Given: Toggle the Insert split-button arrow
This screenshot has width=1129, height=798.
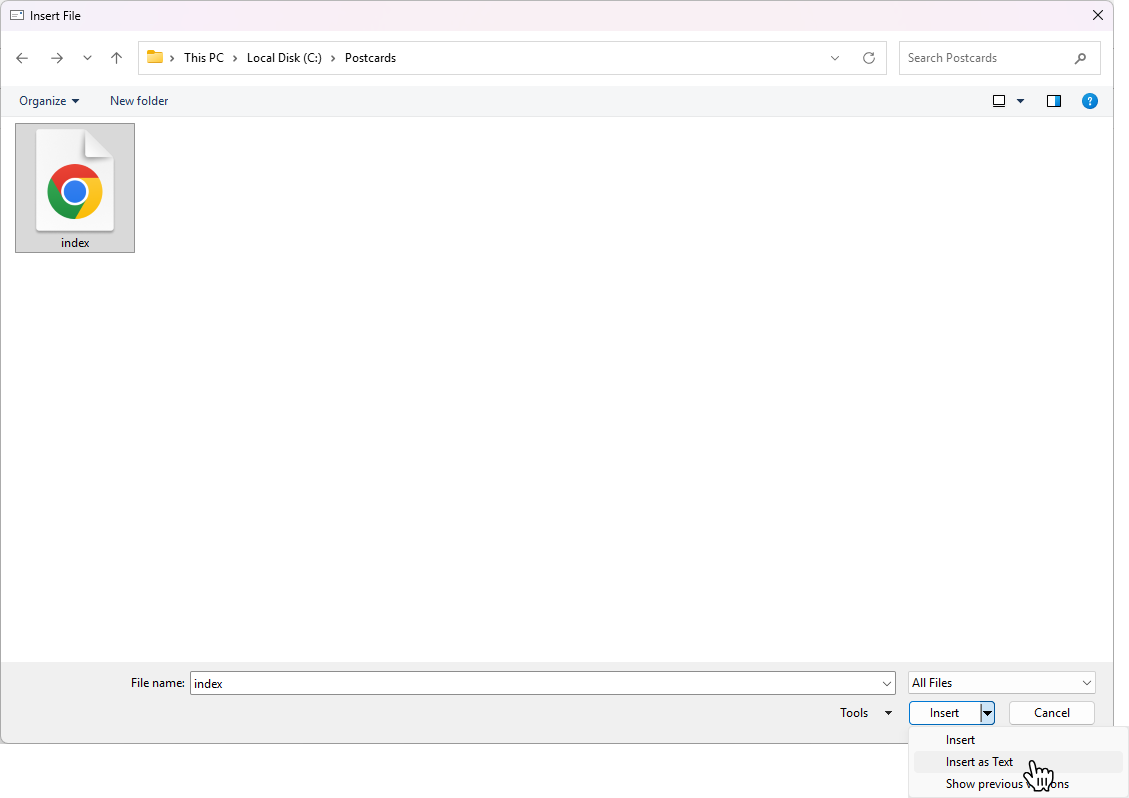Looking at the screenshot, I should click(x=987, y=713).
